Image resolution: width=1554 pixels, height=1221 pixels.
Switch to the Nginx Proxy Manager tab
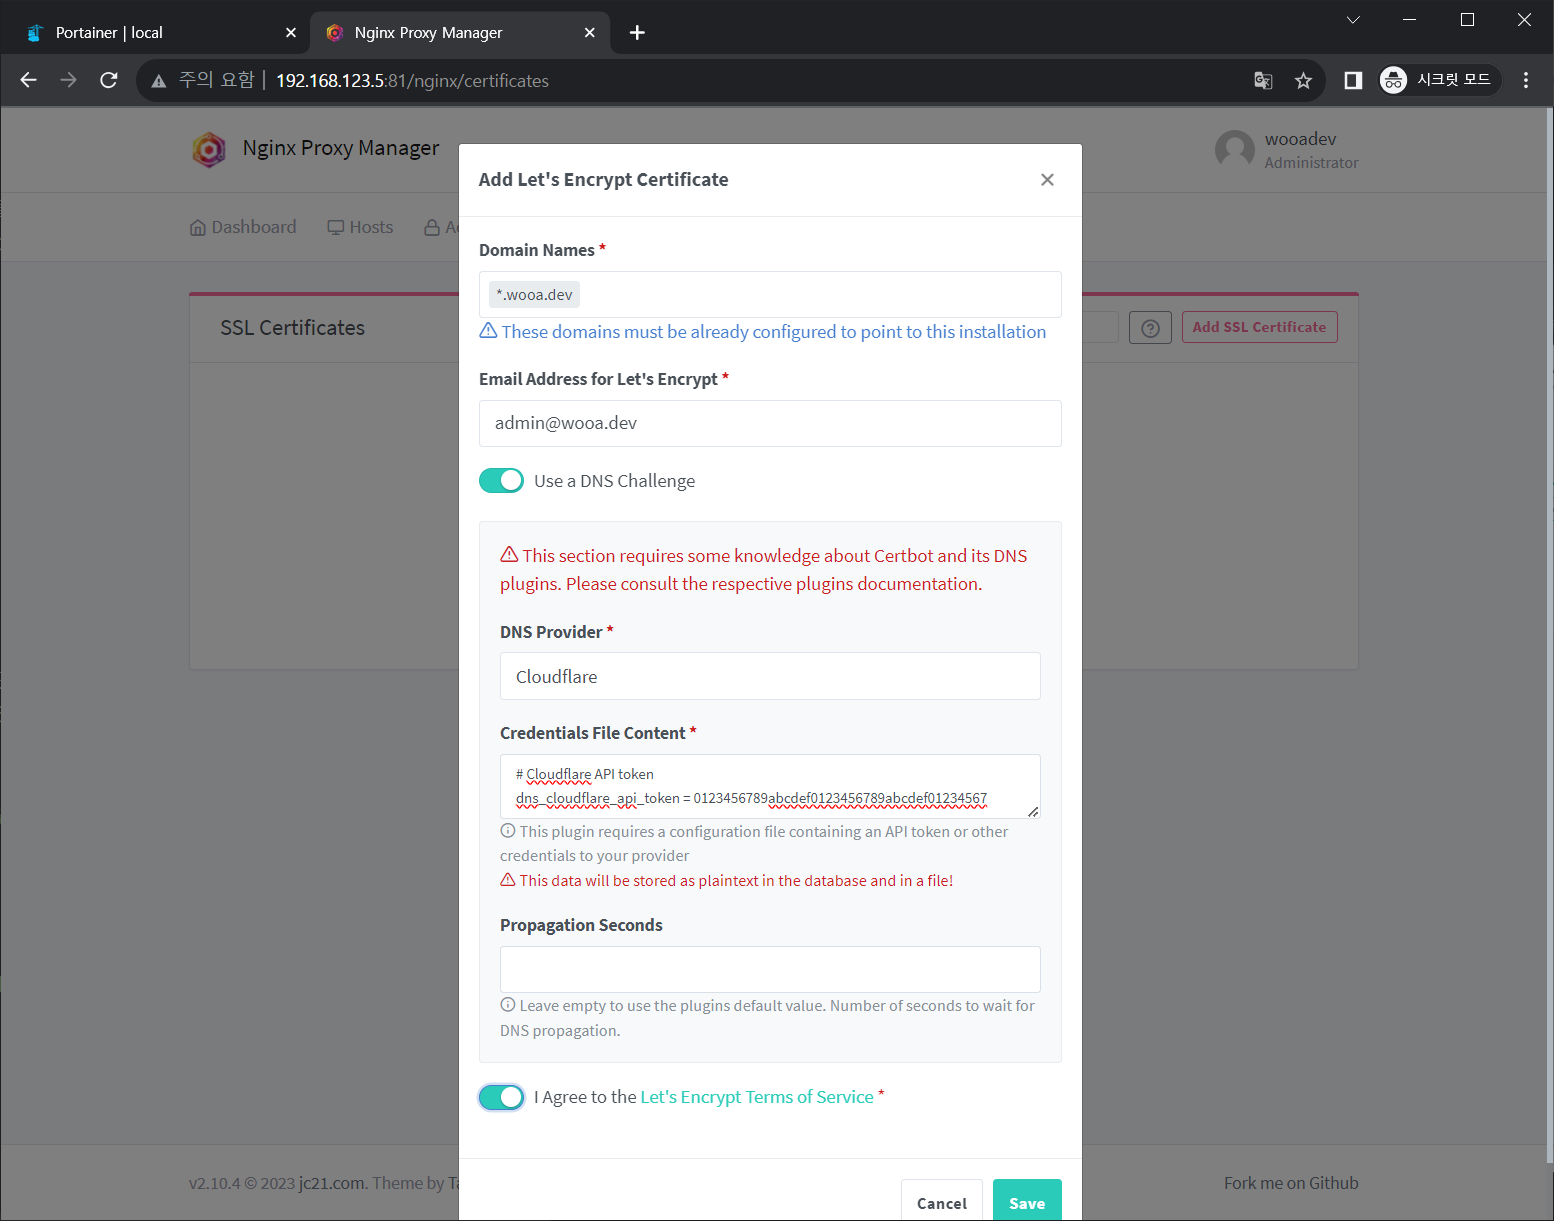pyautogui.click(x=458, y=33)
